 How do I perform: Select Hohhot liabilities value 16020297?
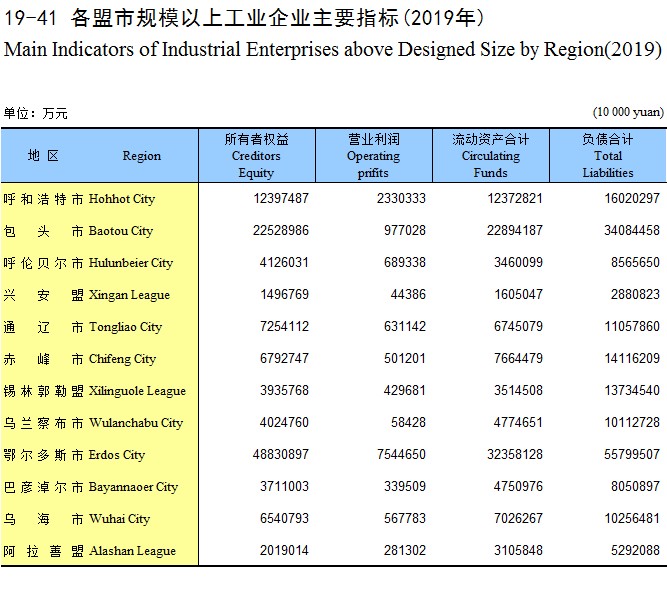coord(632,198)
